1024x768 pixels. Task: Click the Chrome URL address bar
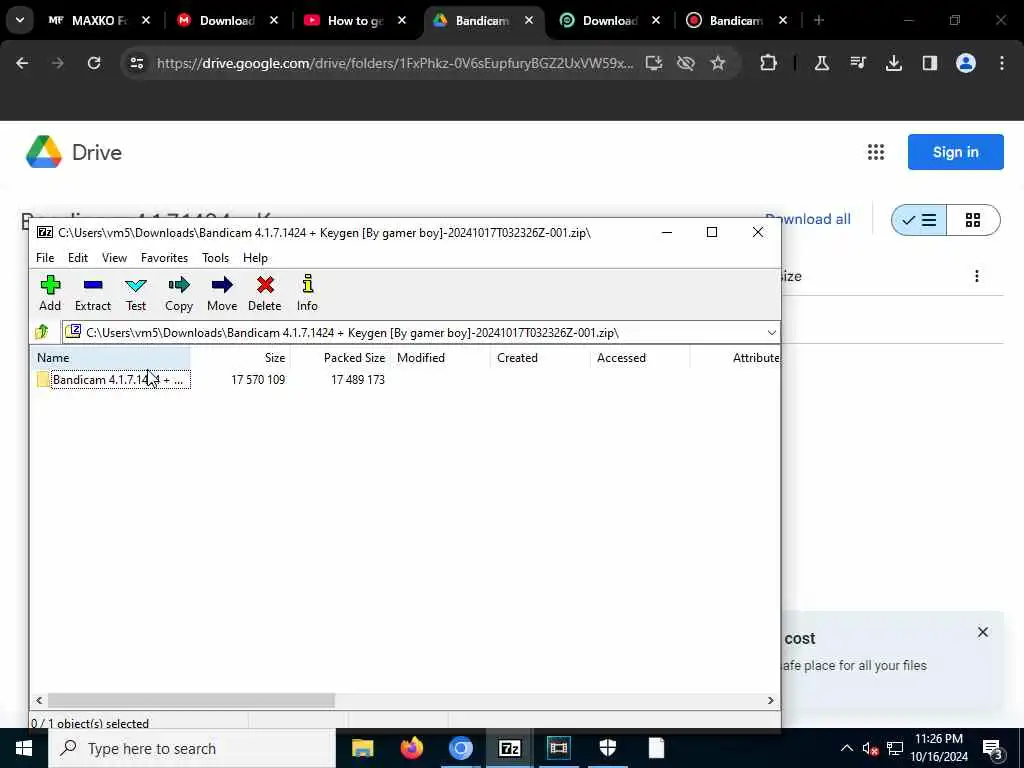click(x=395, y=63)
